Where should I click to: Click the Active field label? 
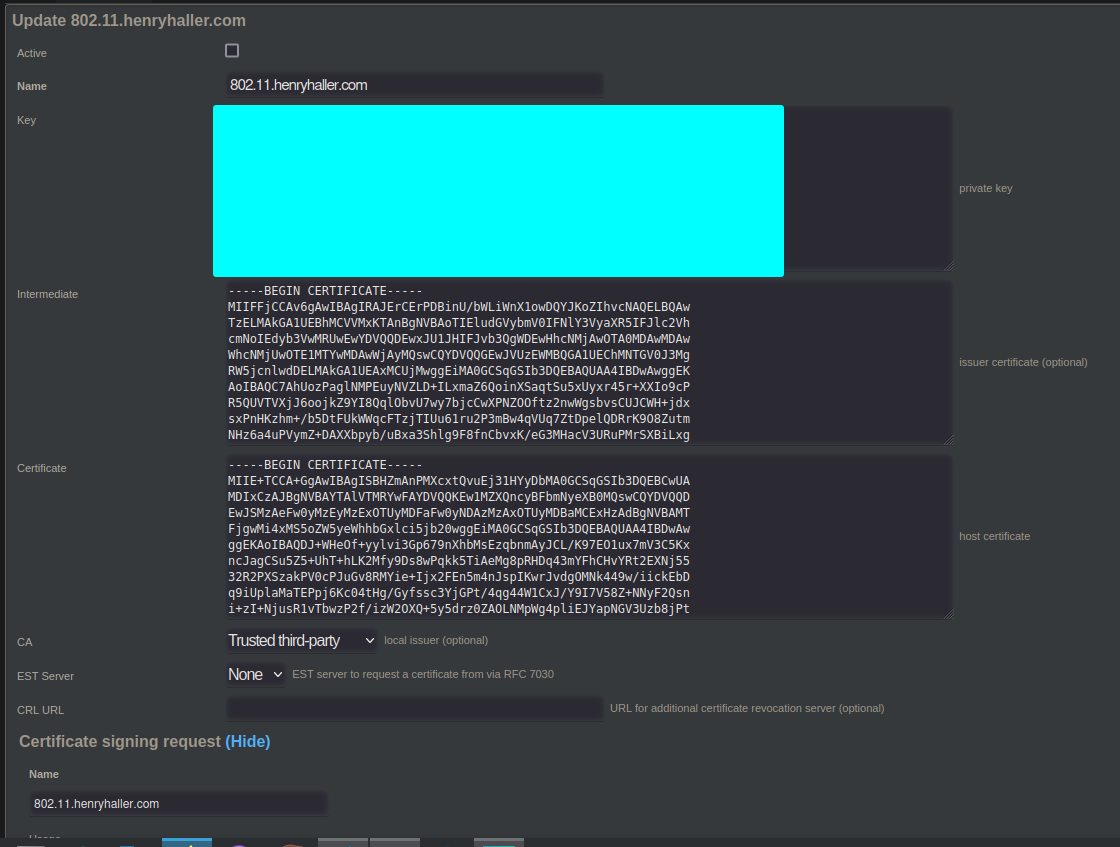(x=32, y=53)
